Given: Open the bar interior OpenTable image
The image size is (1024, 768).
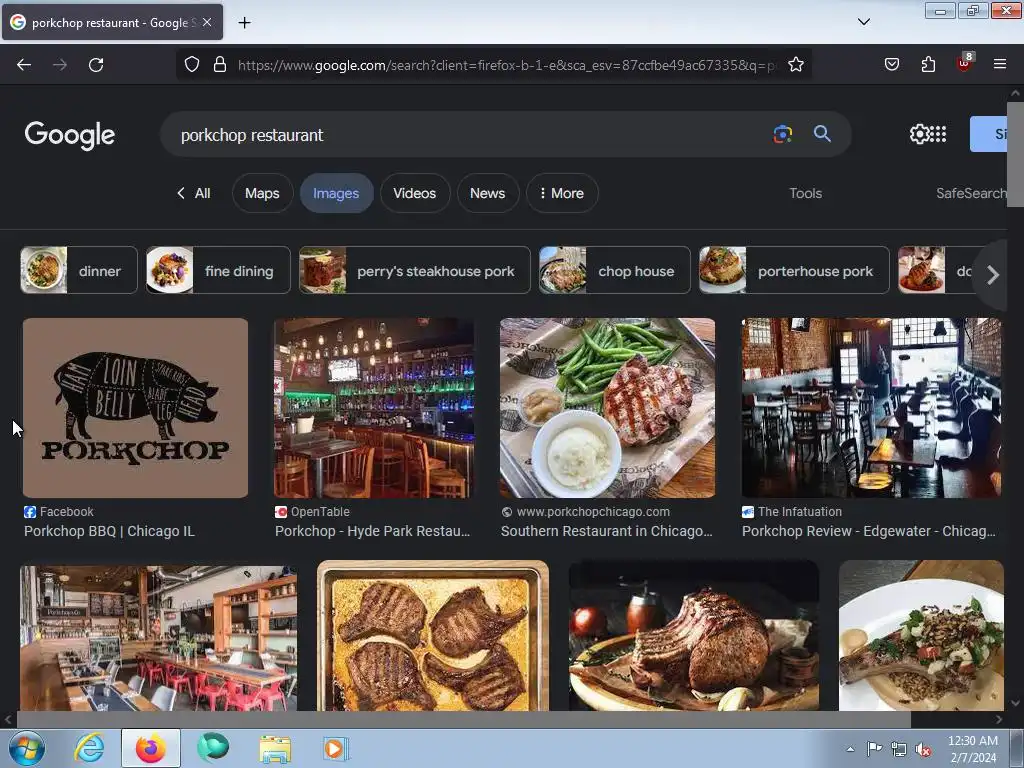Looking at the screenshot, I should tap(374, 408).
